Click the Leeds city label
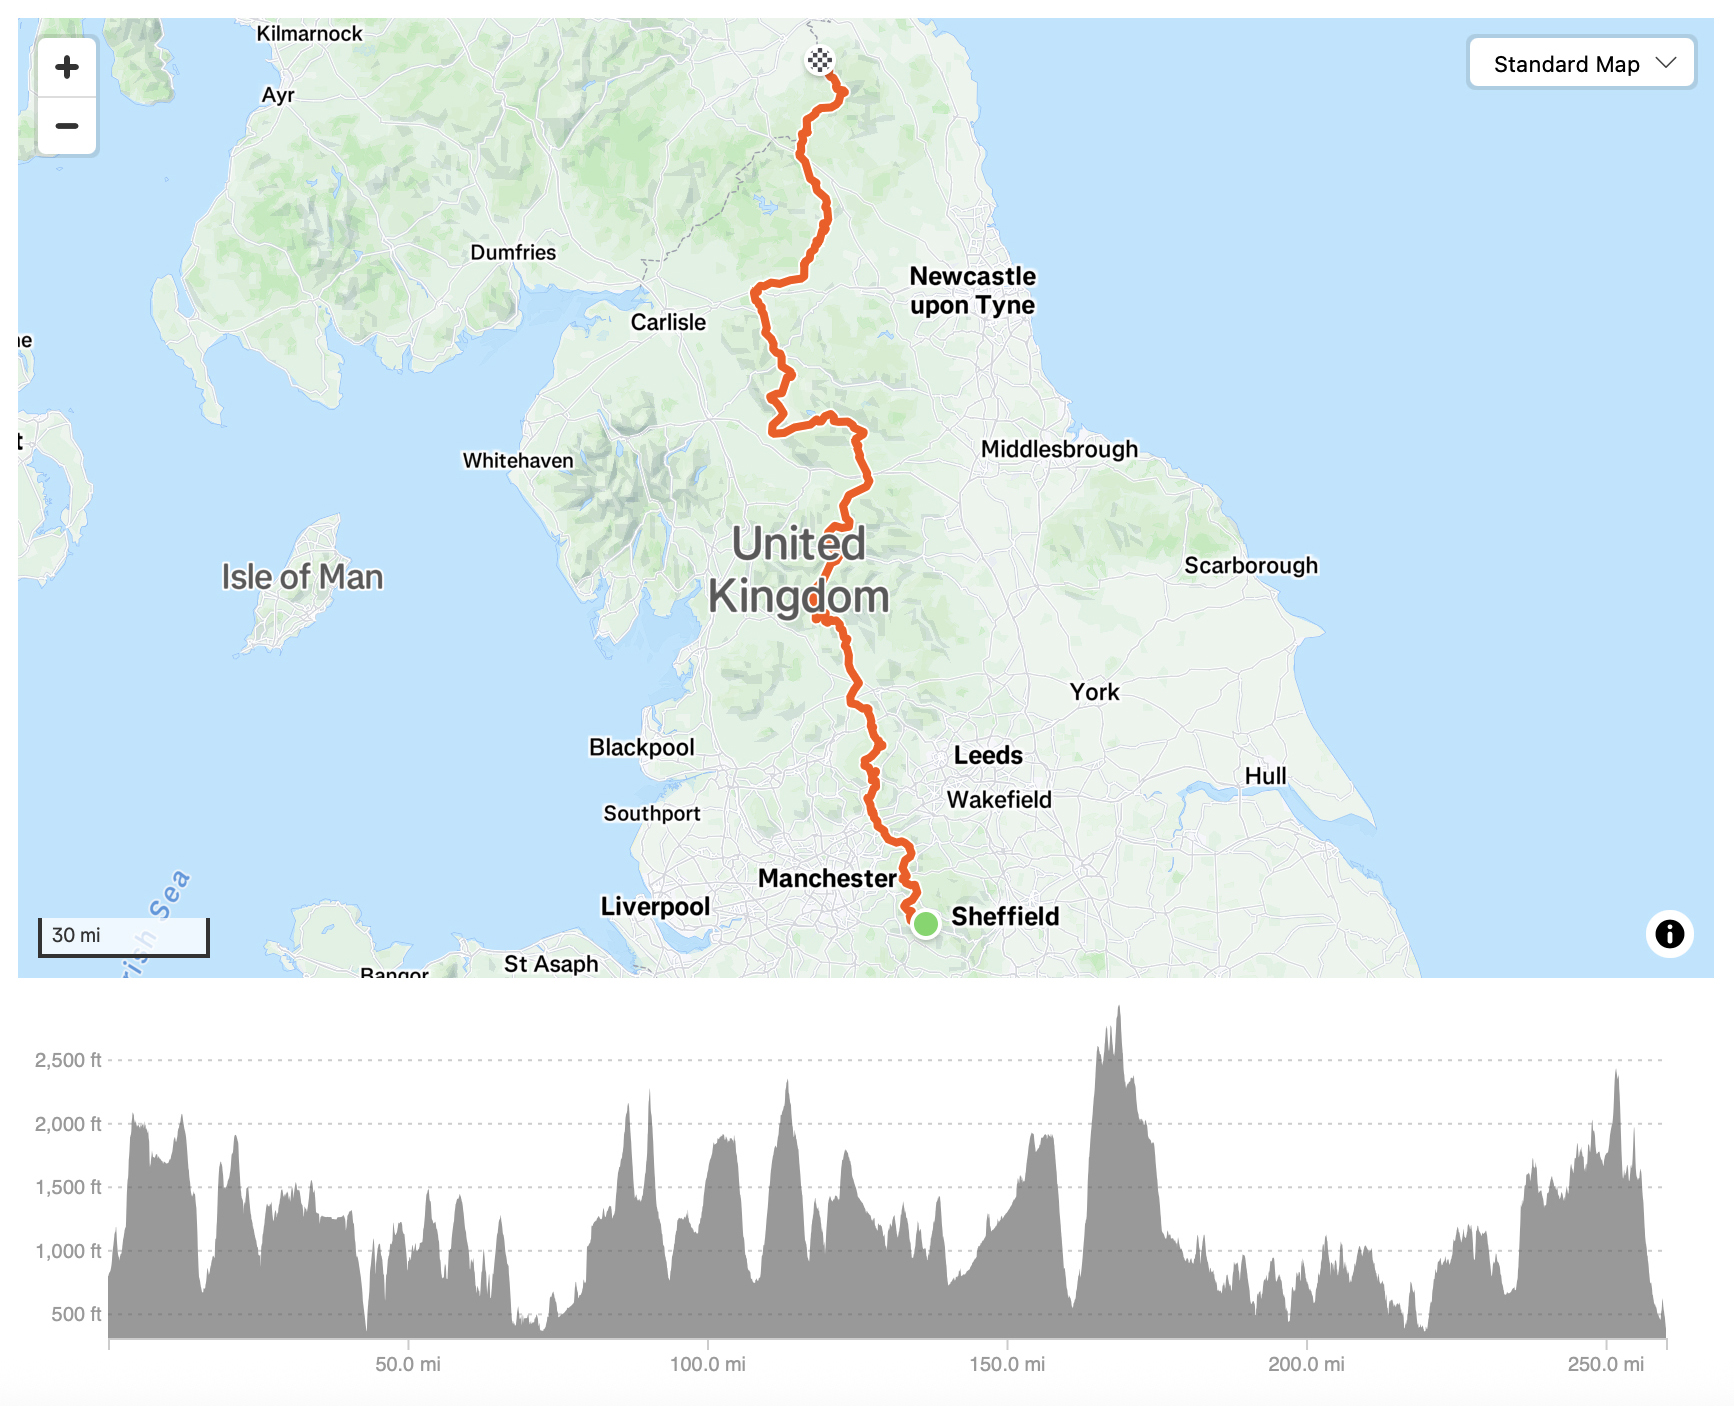 tap(988, 755)
